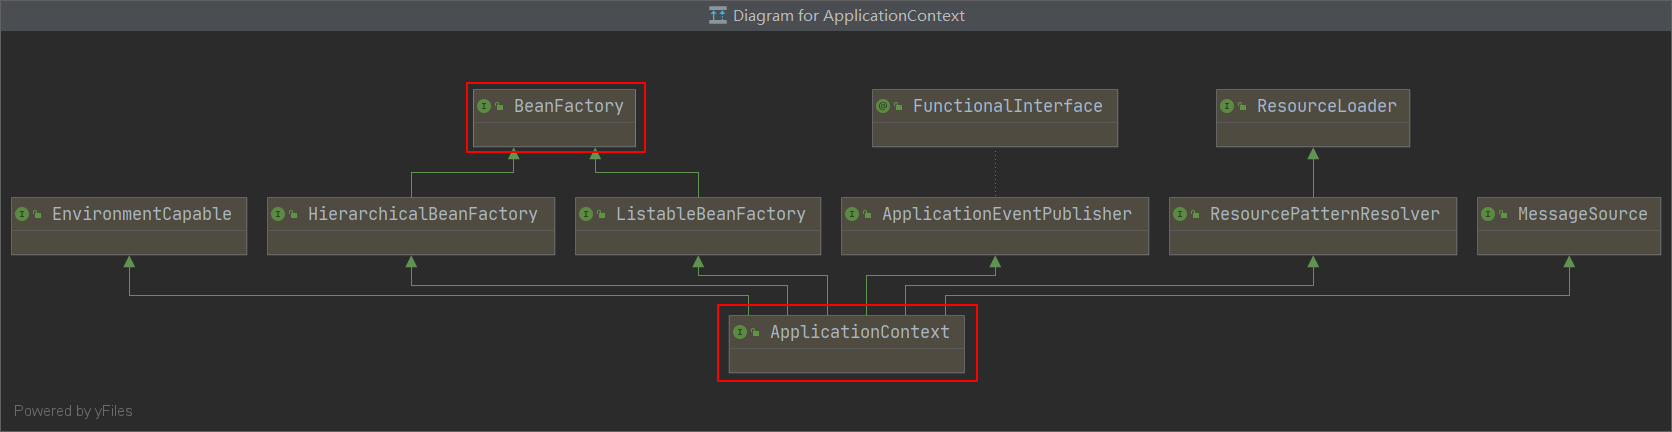Image resolution: width=1672 pixels, height=432 pixels.
Task: Click the interface icon on the ListableBeanFactory node
Action: pos(586,214)
